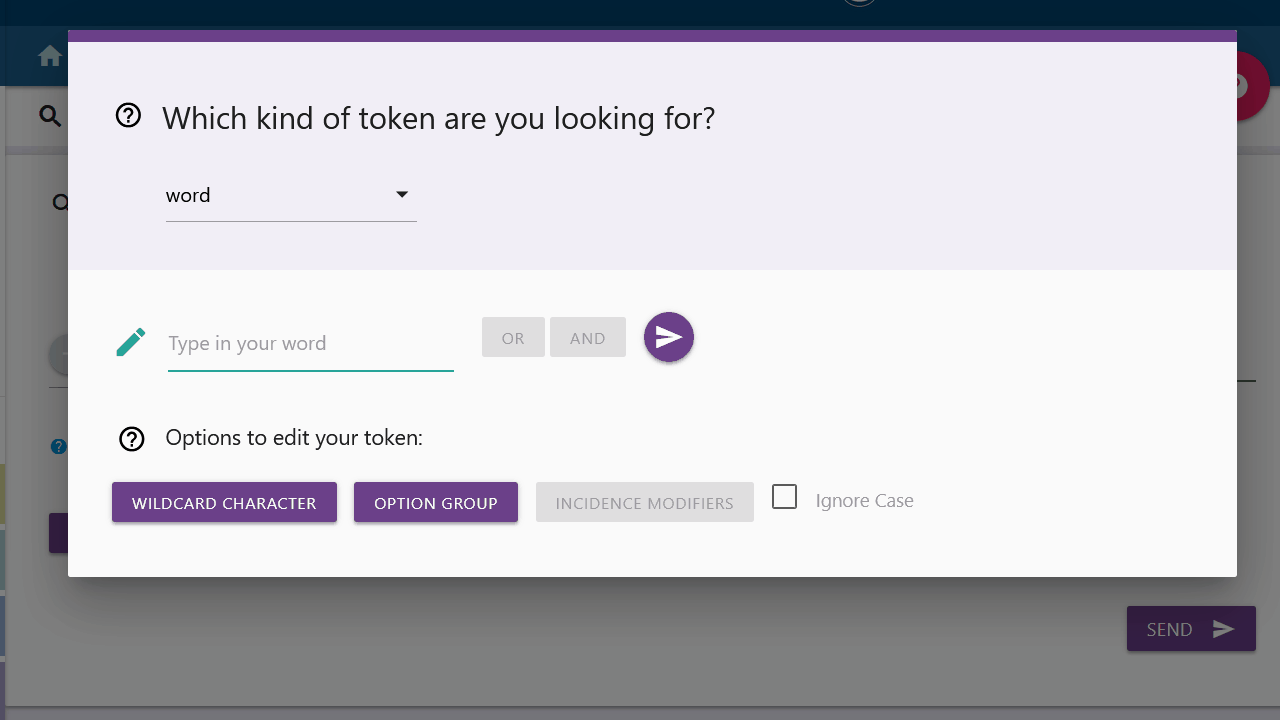Expand the token type dropdown arrow
This screenshot has width=1280, height=720.
click(x=402, y=195)
